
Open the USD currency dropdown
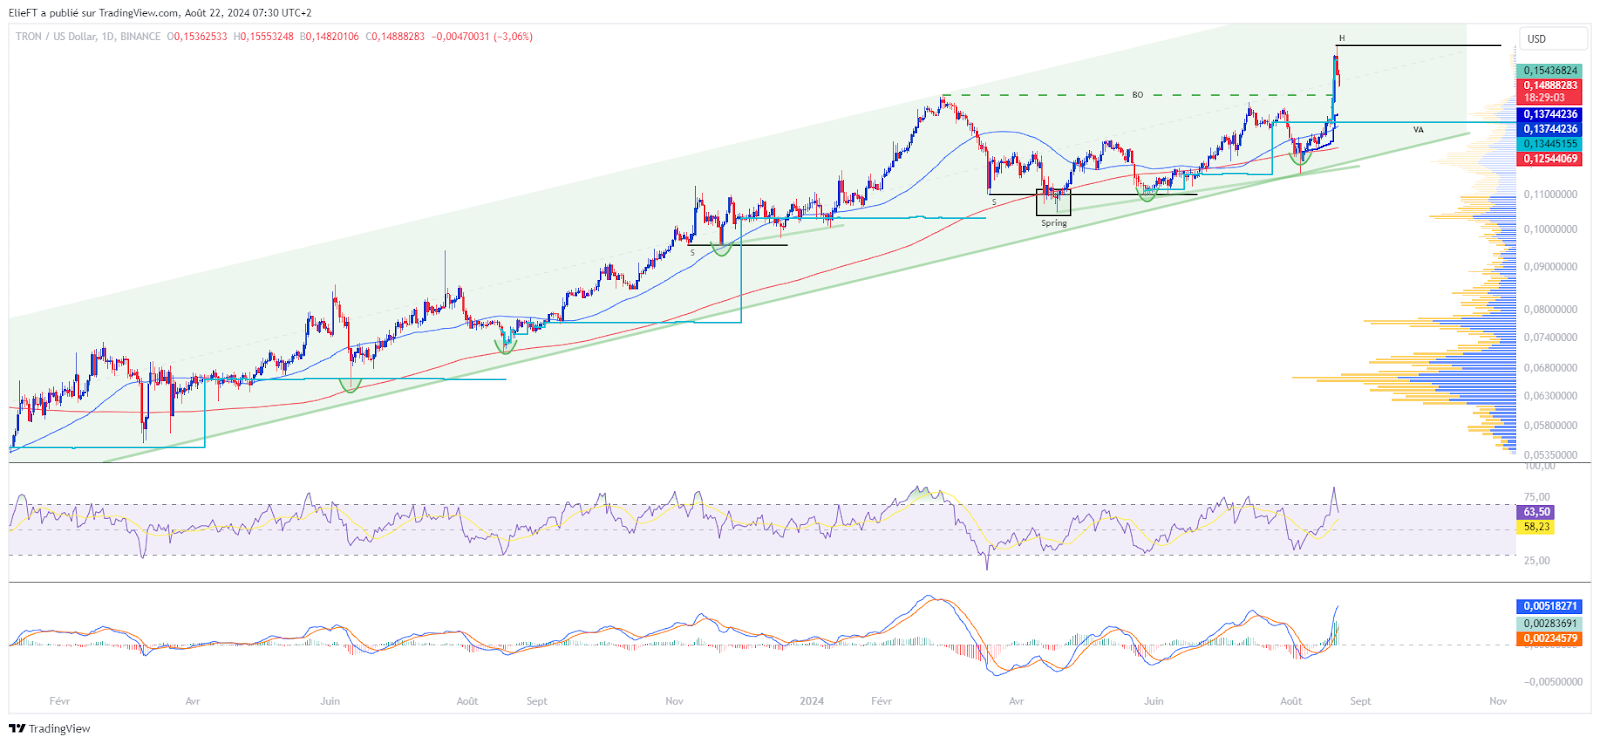[x=1553, y=39]
